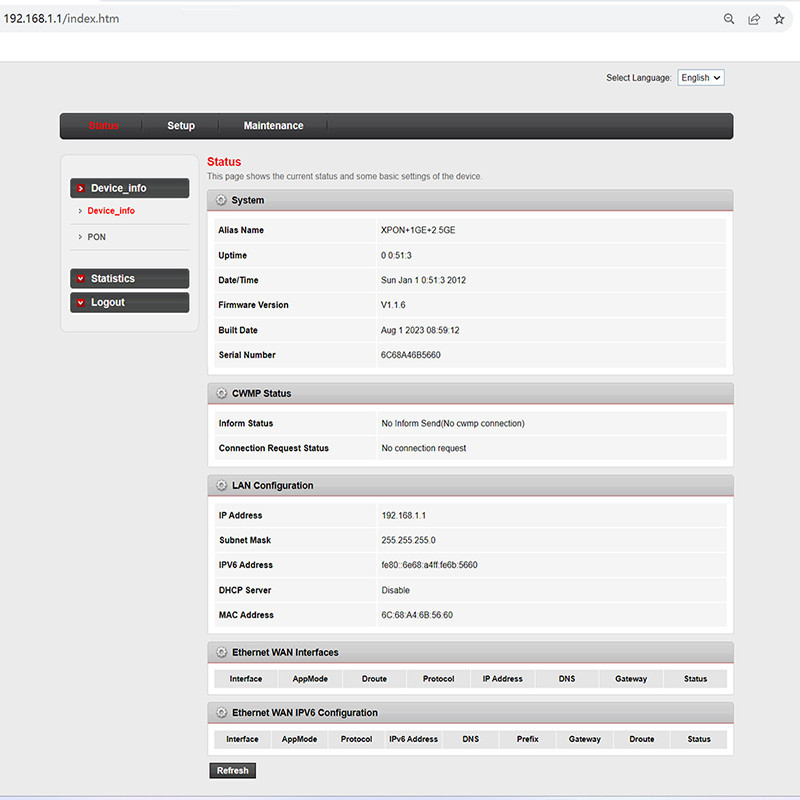This screenshot has width=800, height=800.
Task: Click the System section header bar
Action: 470,200
